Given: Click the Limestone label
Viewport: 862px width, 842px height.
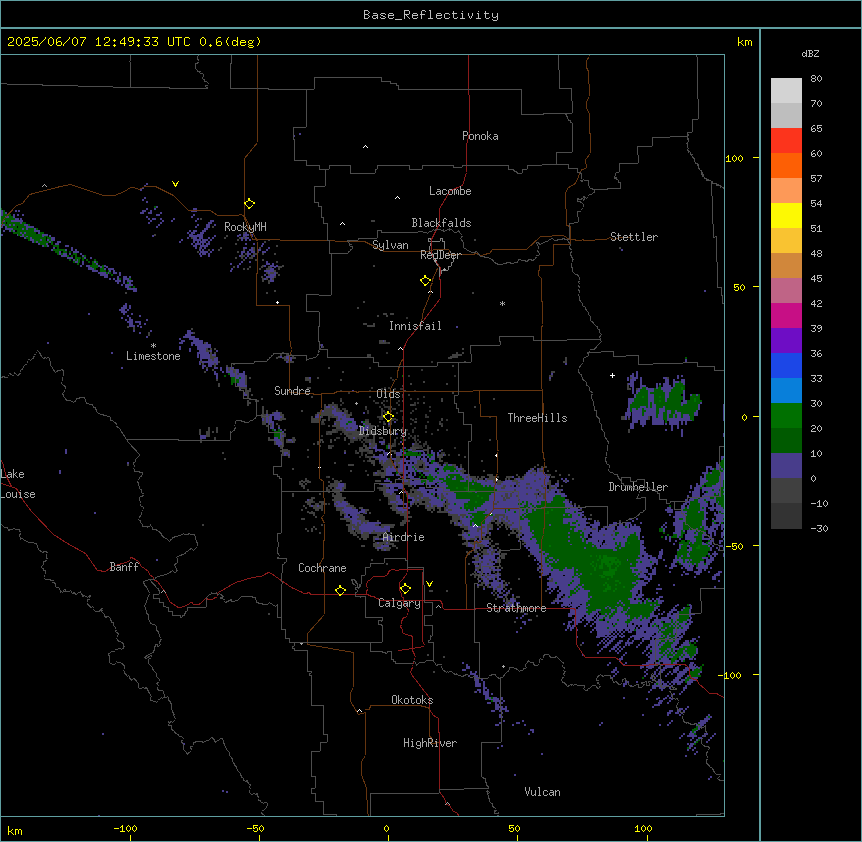Looking at the screenshot, I should pyautogui.click(x=153, y=356).
